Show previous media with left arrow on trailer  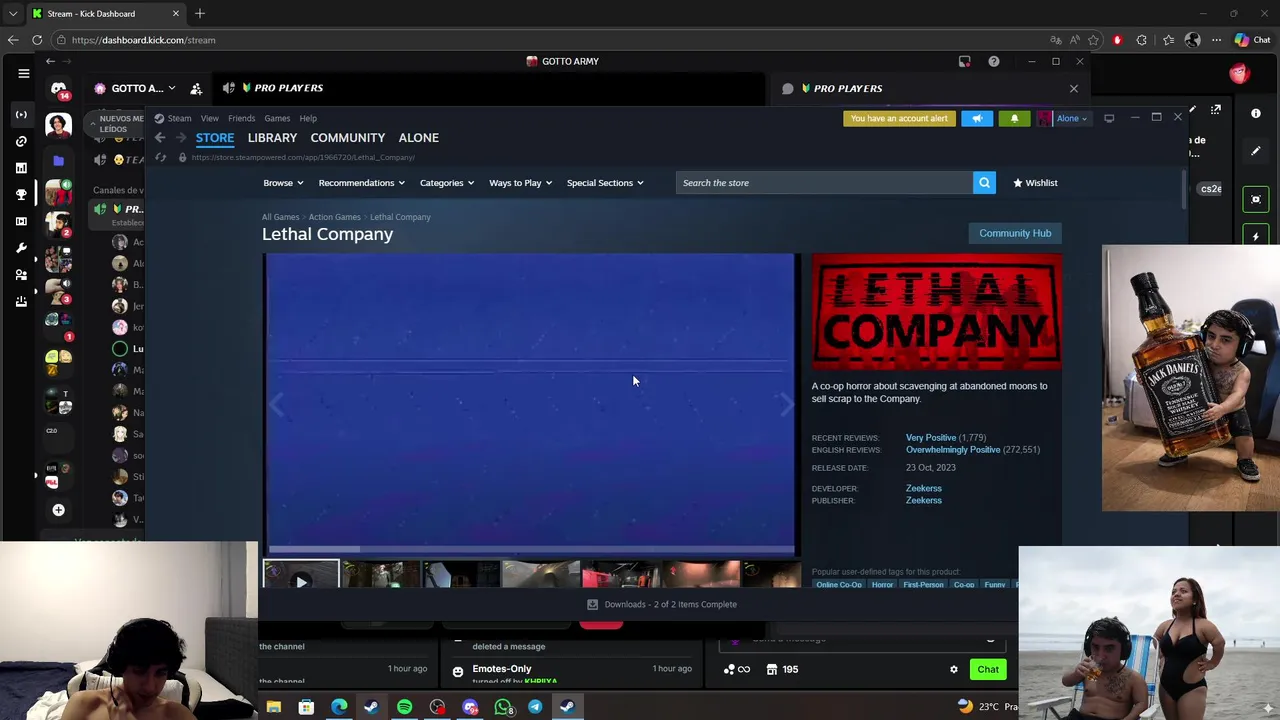point(276,404)
